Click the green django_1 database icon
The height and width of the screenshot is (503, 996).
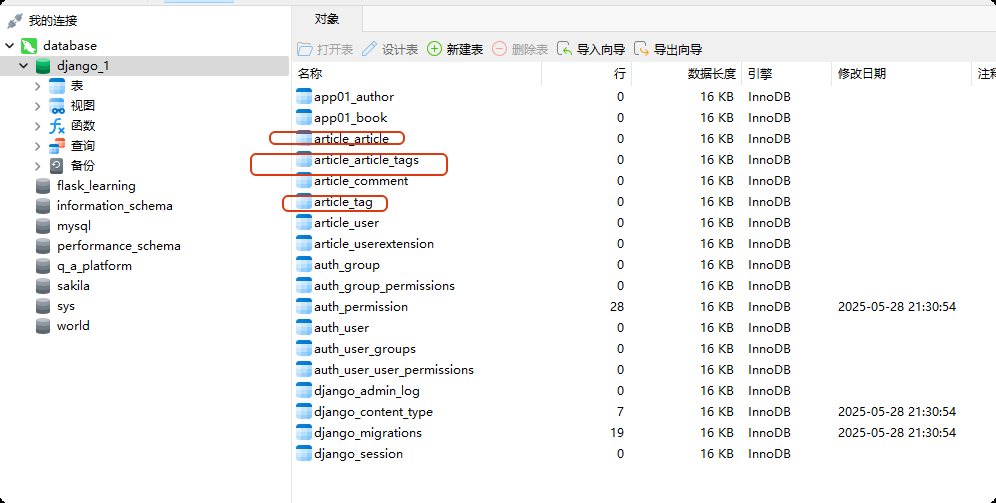pyautogui.click(x=43, y=66)
